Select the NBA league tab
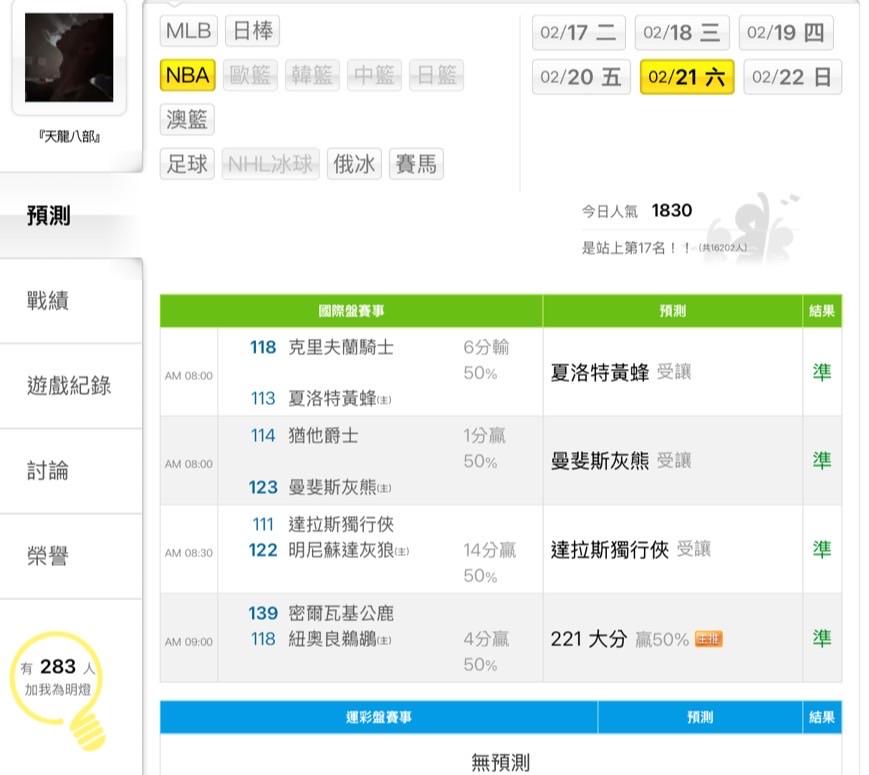The image size is (869, 775). [187, 75]
